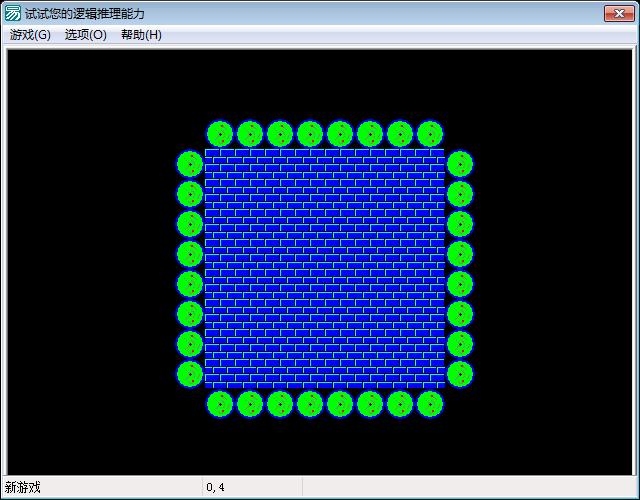Click the app icon in the title bar

coord(12,13)
